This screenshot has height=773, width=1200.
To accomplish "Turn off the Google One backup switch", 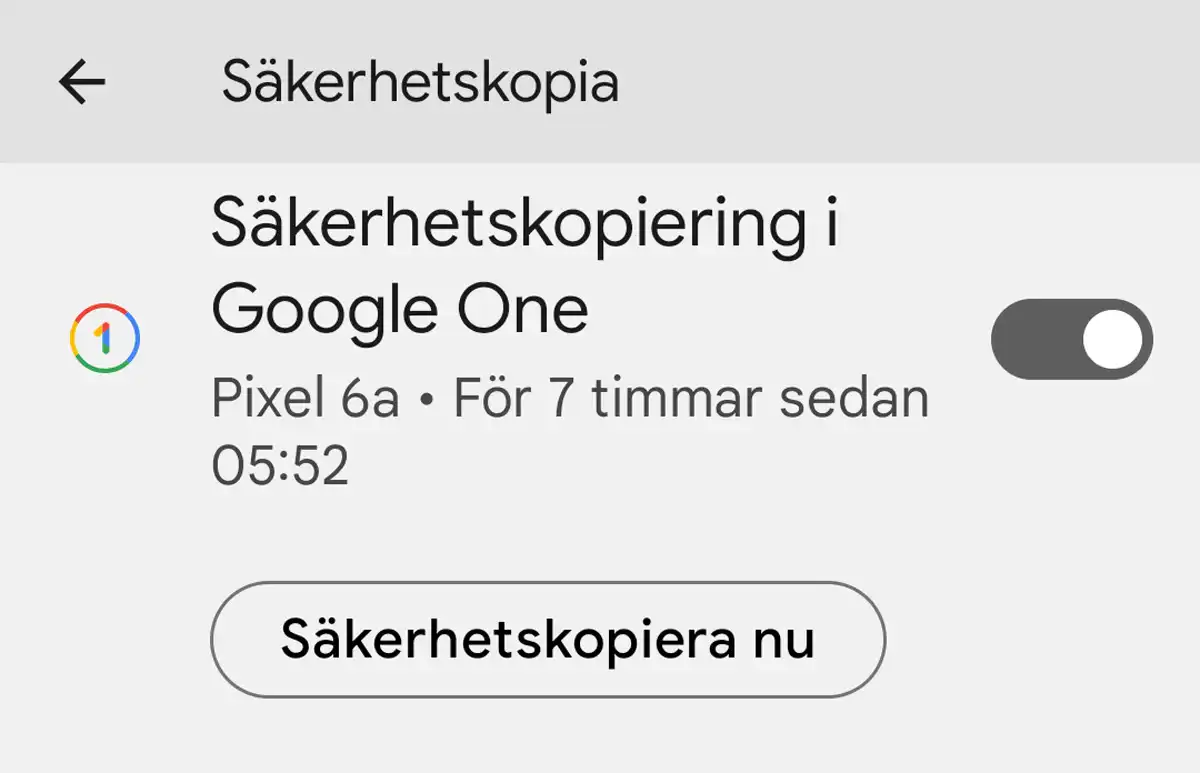I will tap(1072, 339).
